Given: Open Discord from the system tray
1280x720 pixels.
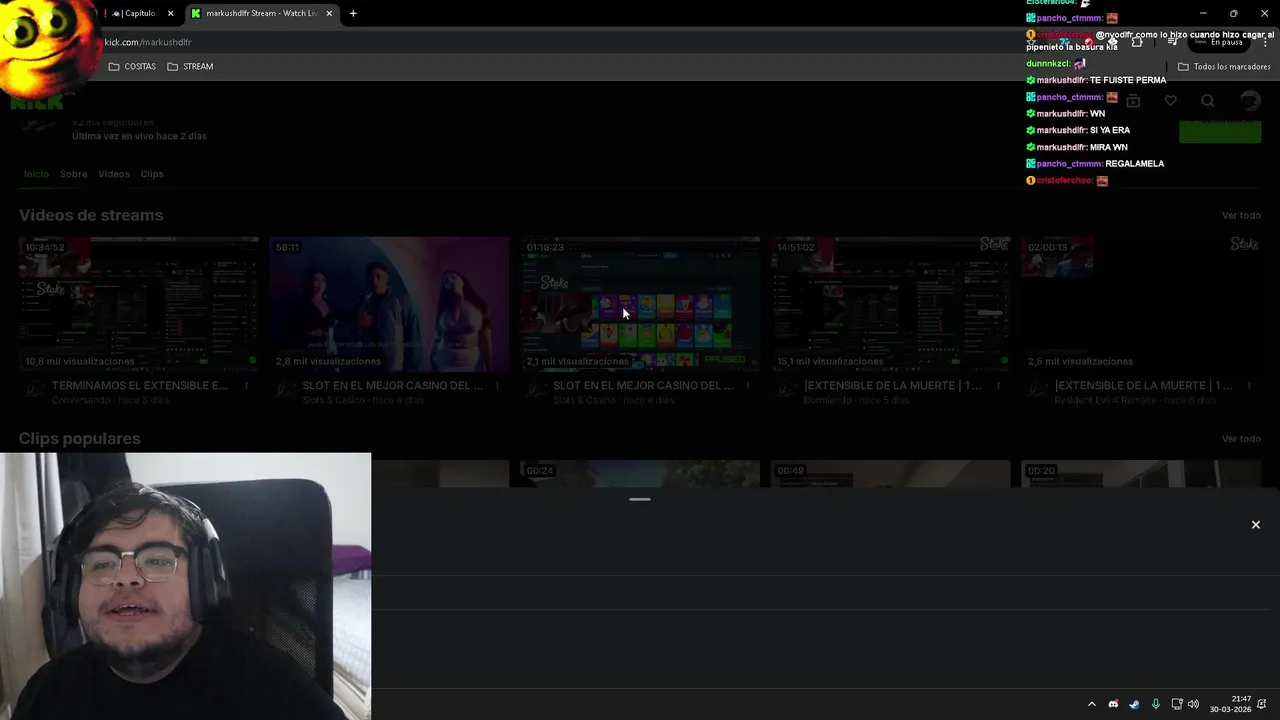Looking at the screenshot, I should 1113,704.
